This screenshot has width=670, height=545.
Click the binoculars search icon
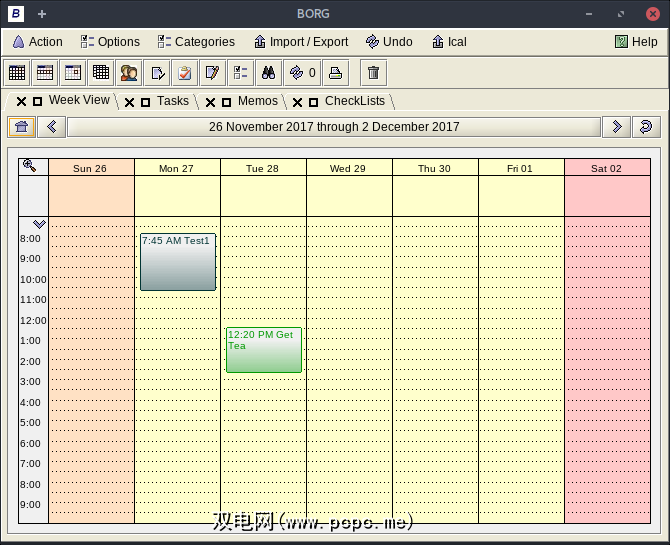coord(268,72)
